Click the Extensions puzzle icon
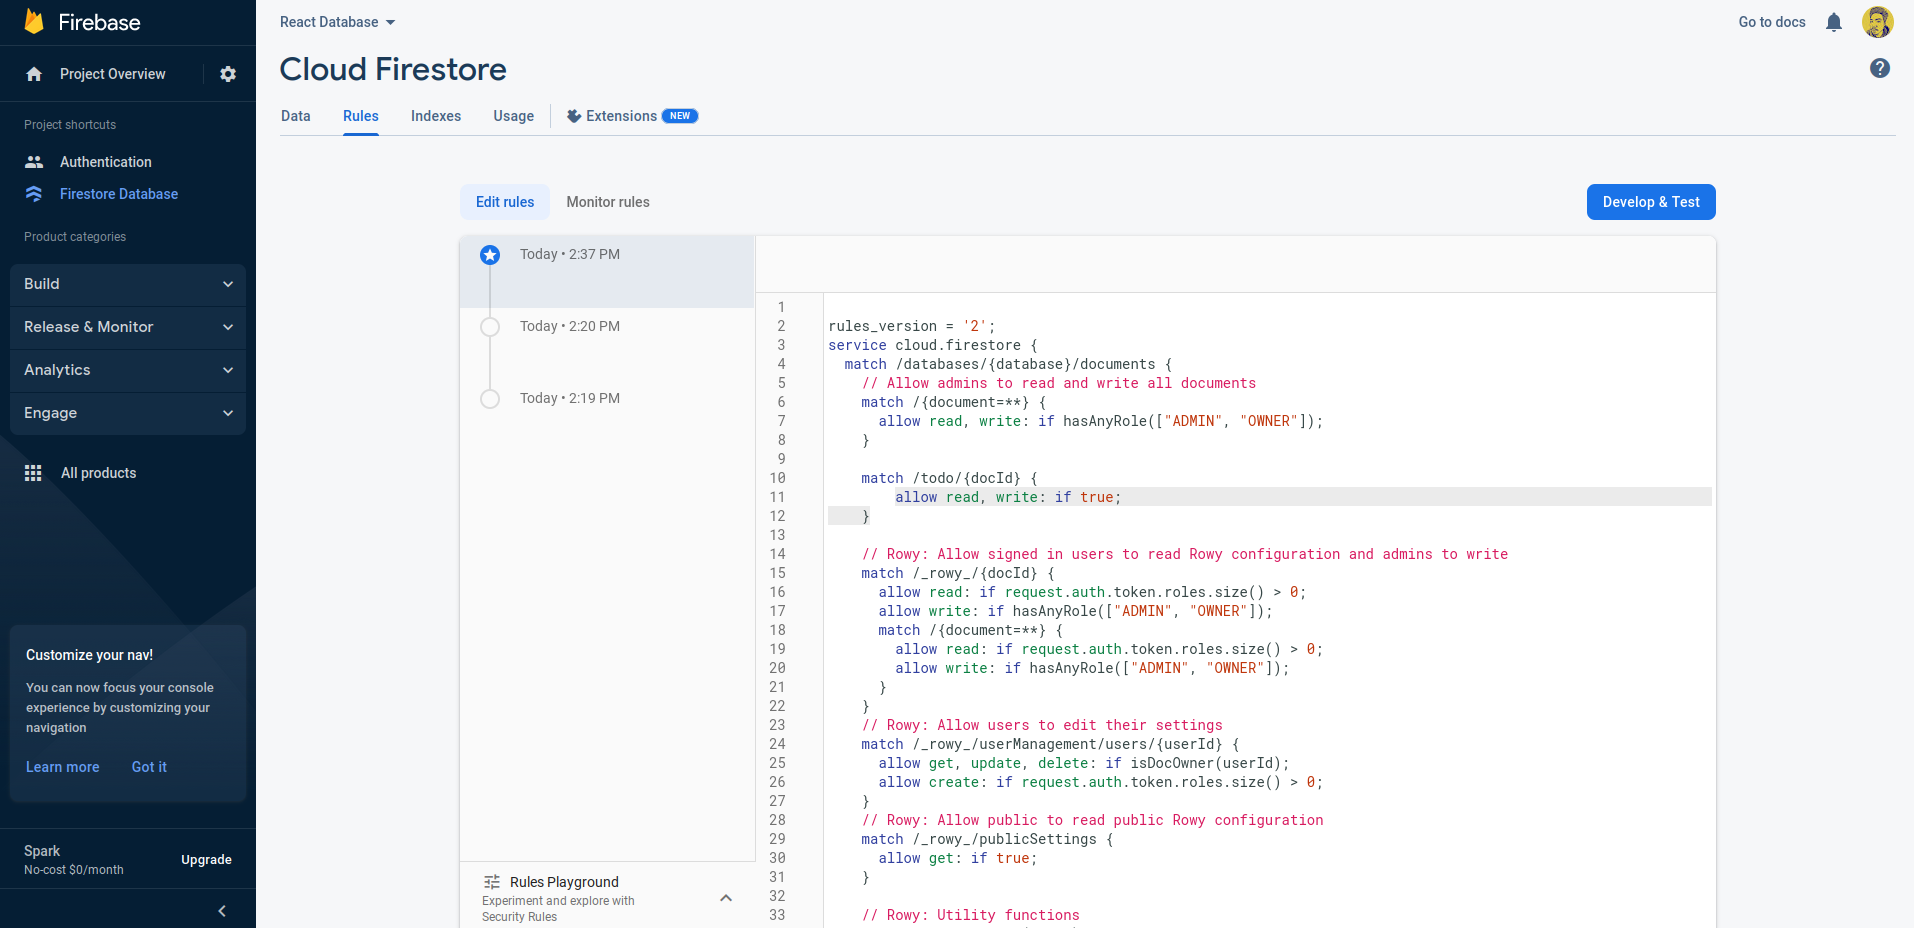The height and width of the screenshot is (928, 1914). pyautogui.click(x=574, y=116)
